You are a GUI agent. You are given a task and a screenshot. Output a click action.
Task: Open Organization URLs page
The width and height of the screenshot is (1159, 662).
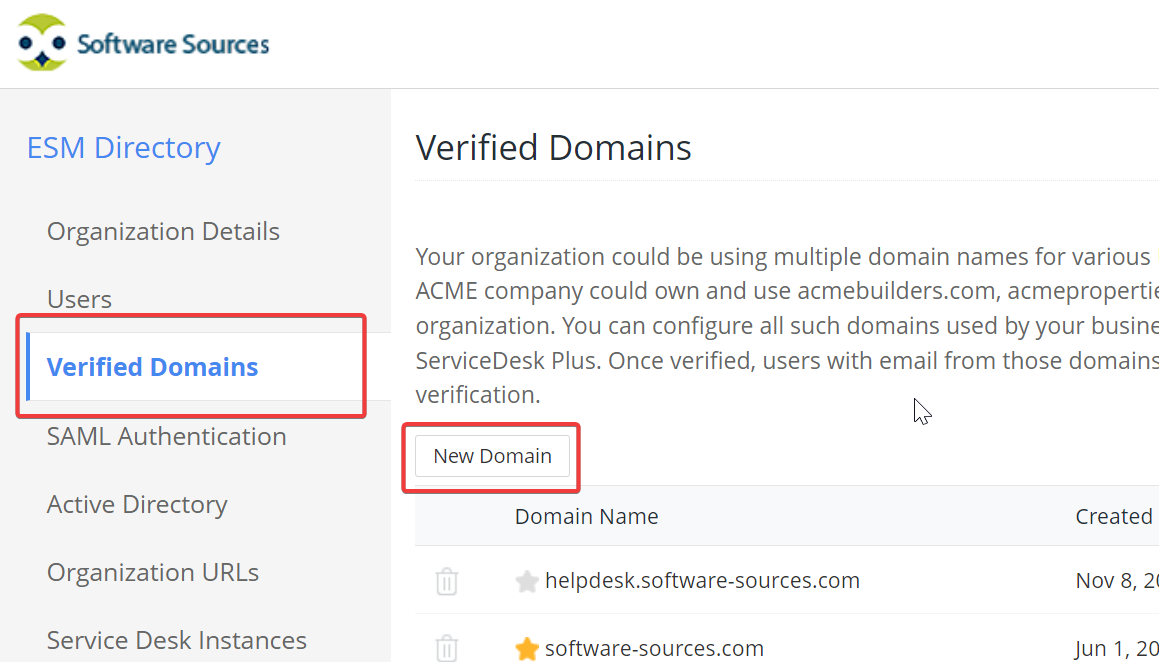click(x=153, y=572)
